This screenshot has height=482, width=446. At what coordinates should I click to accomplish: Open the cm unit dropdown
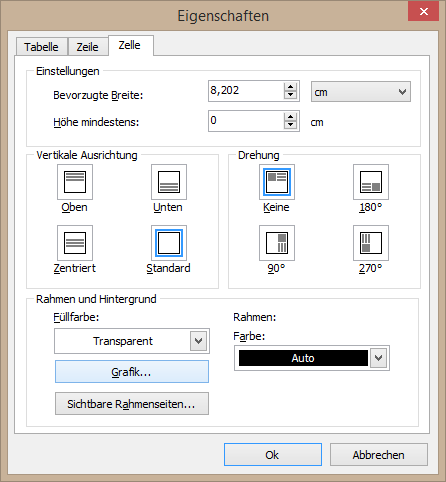pos(361,92)
